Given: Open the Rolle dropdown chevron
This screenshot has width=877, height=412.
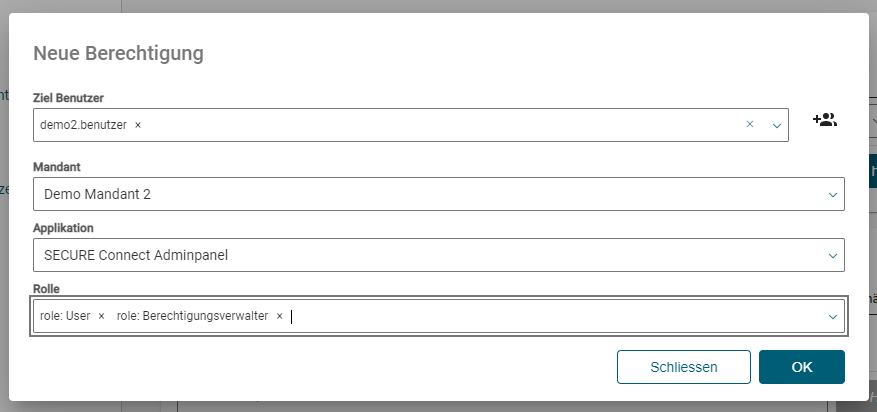Looking at the screenshot, I should click(832, 316).
